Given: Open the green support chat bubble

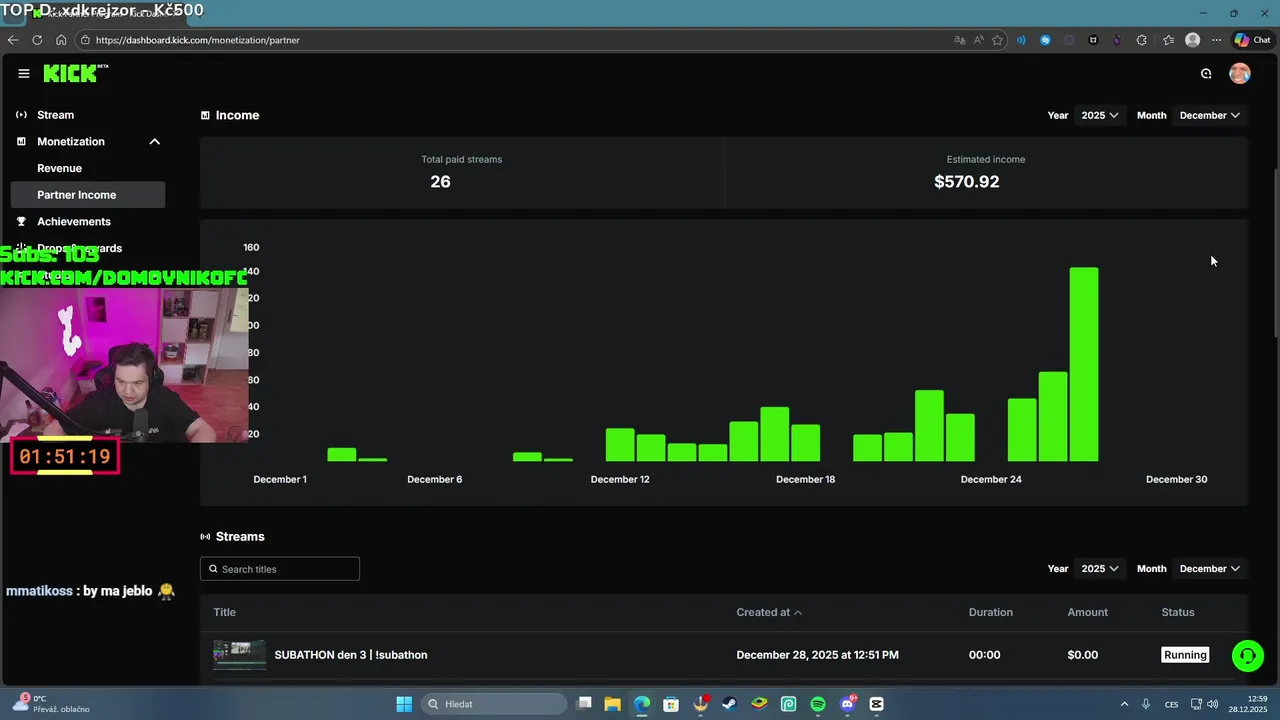Looking at the screenshot, I should click(1247, 655).
